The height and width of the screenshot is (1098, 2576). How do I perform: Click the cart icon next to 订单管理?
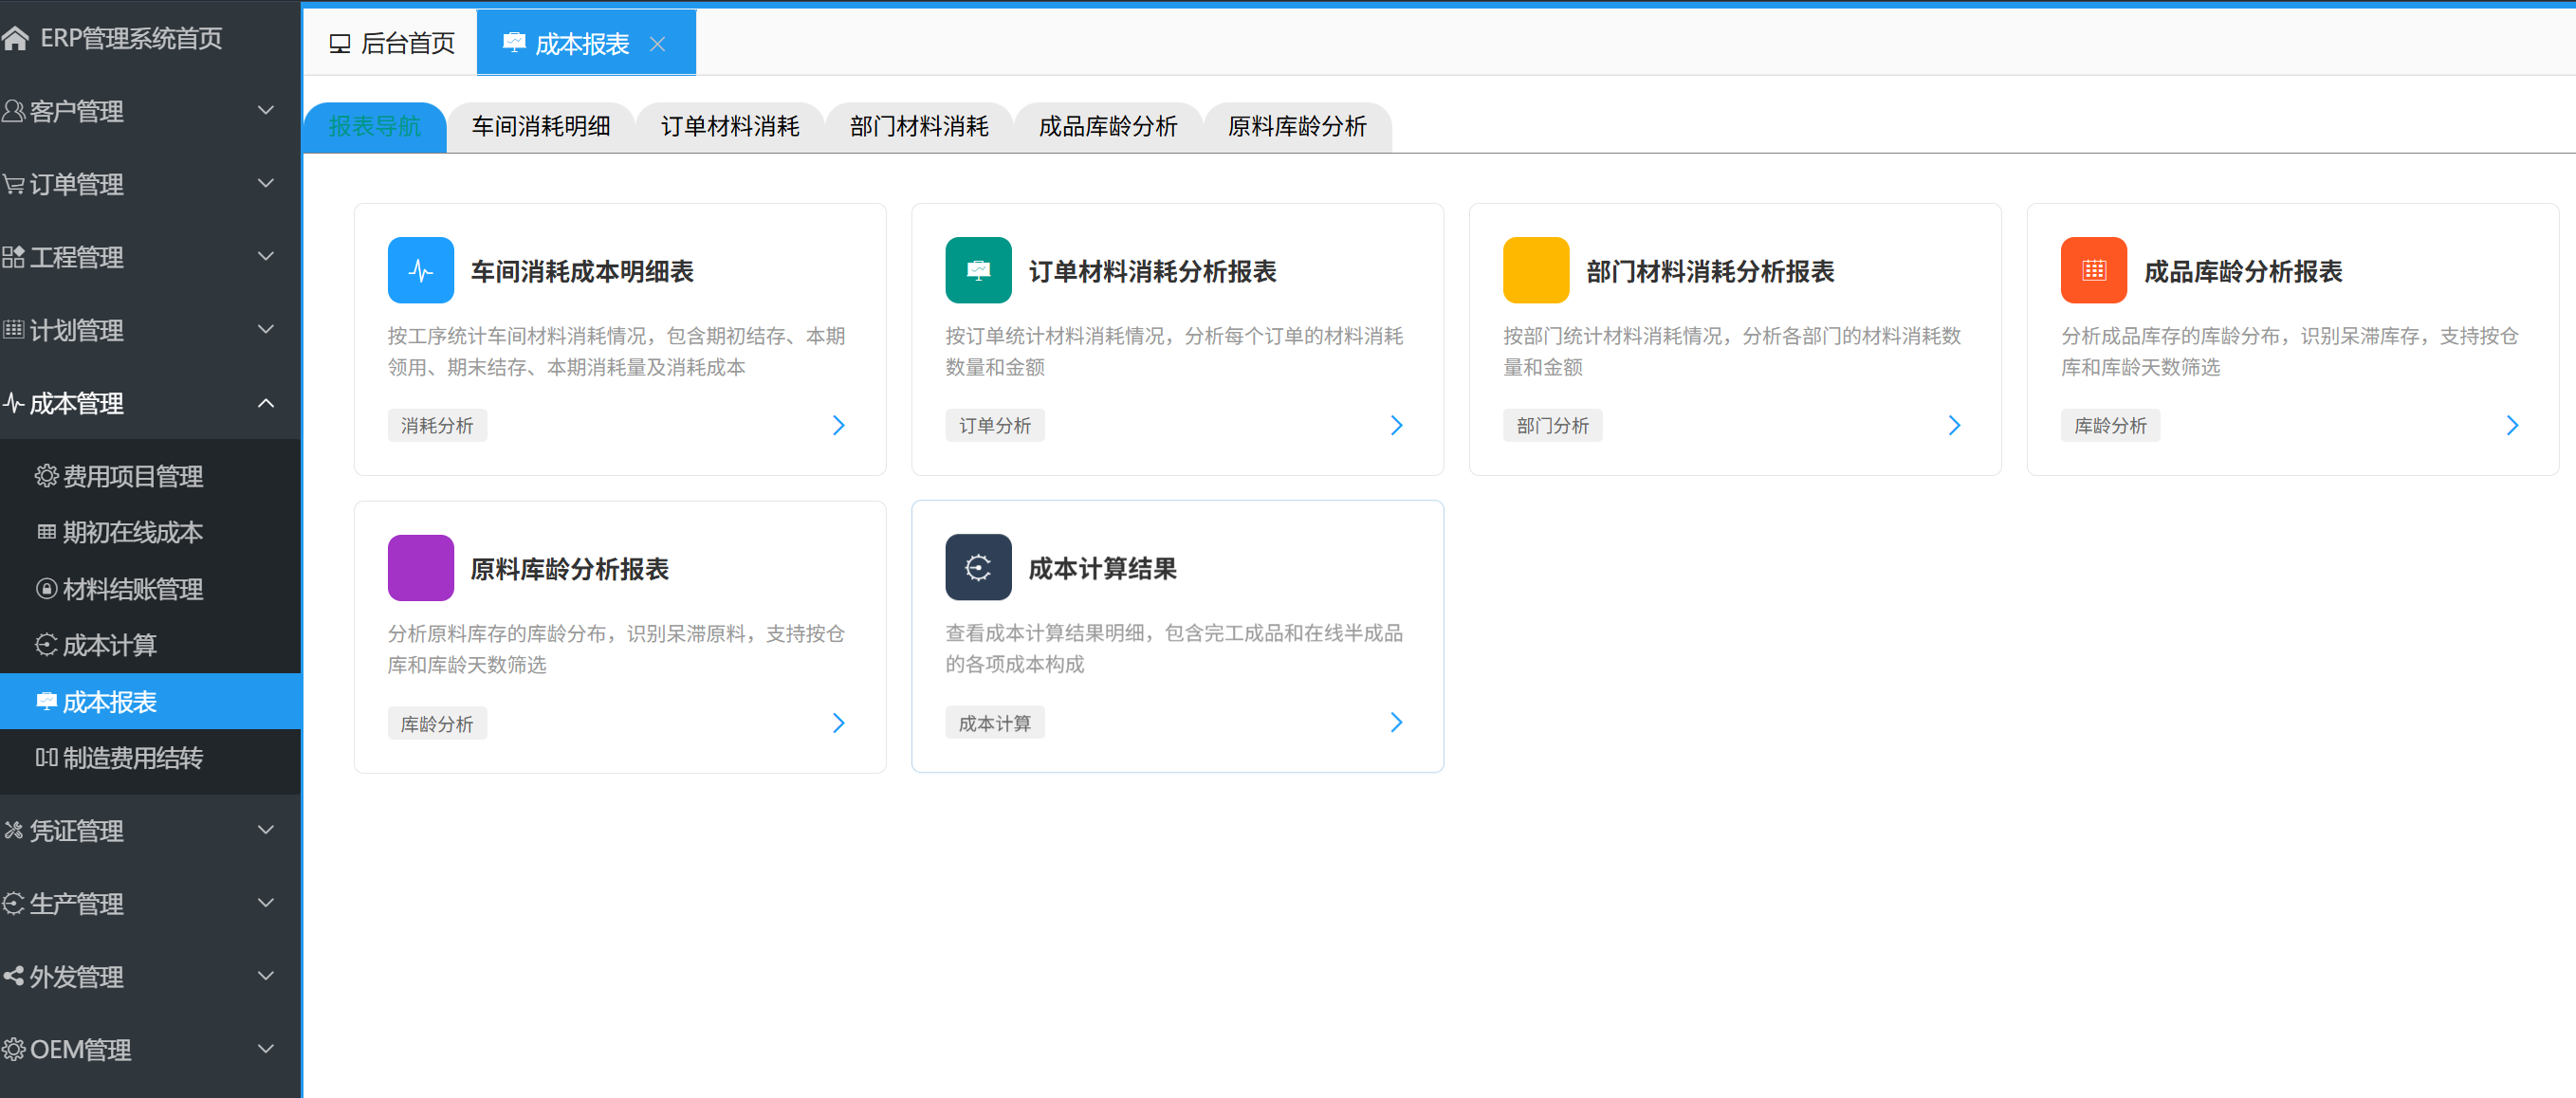point(13,184)
